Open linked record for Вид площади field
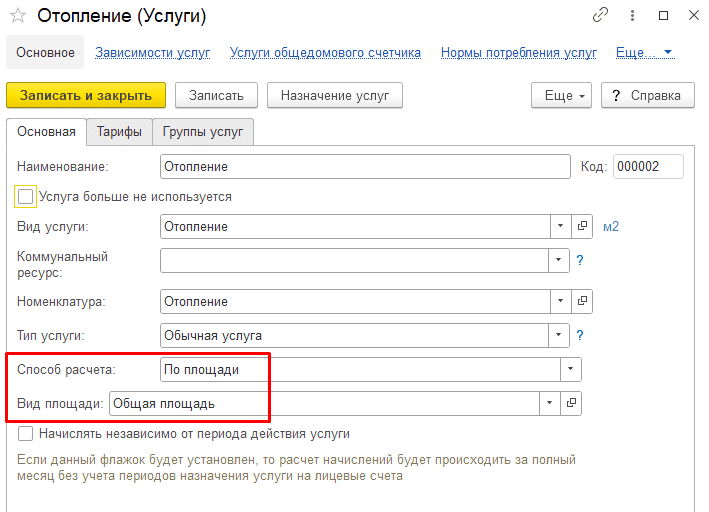 [x=571, y=403]
